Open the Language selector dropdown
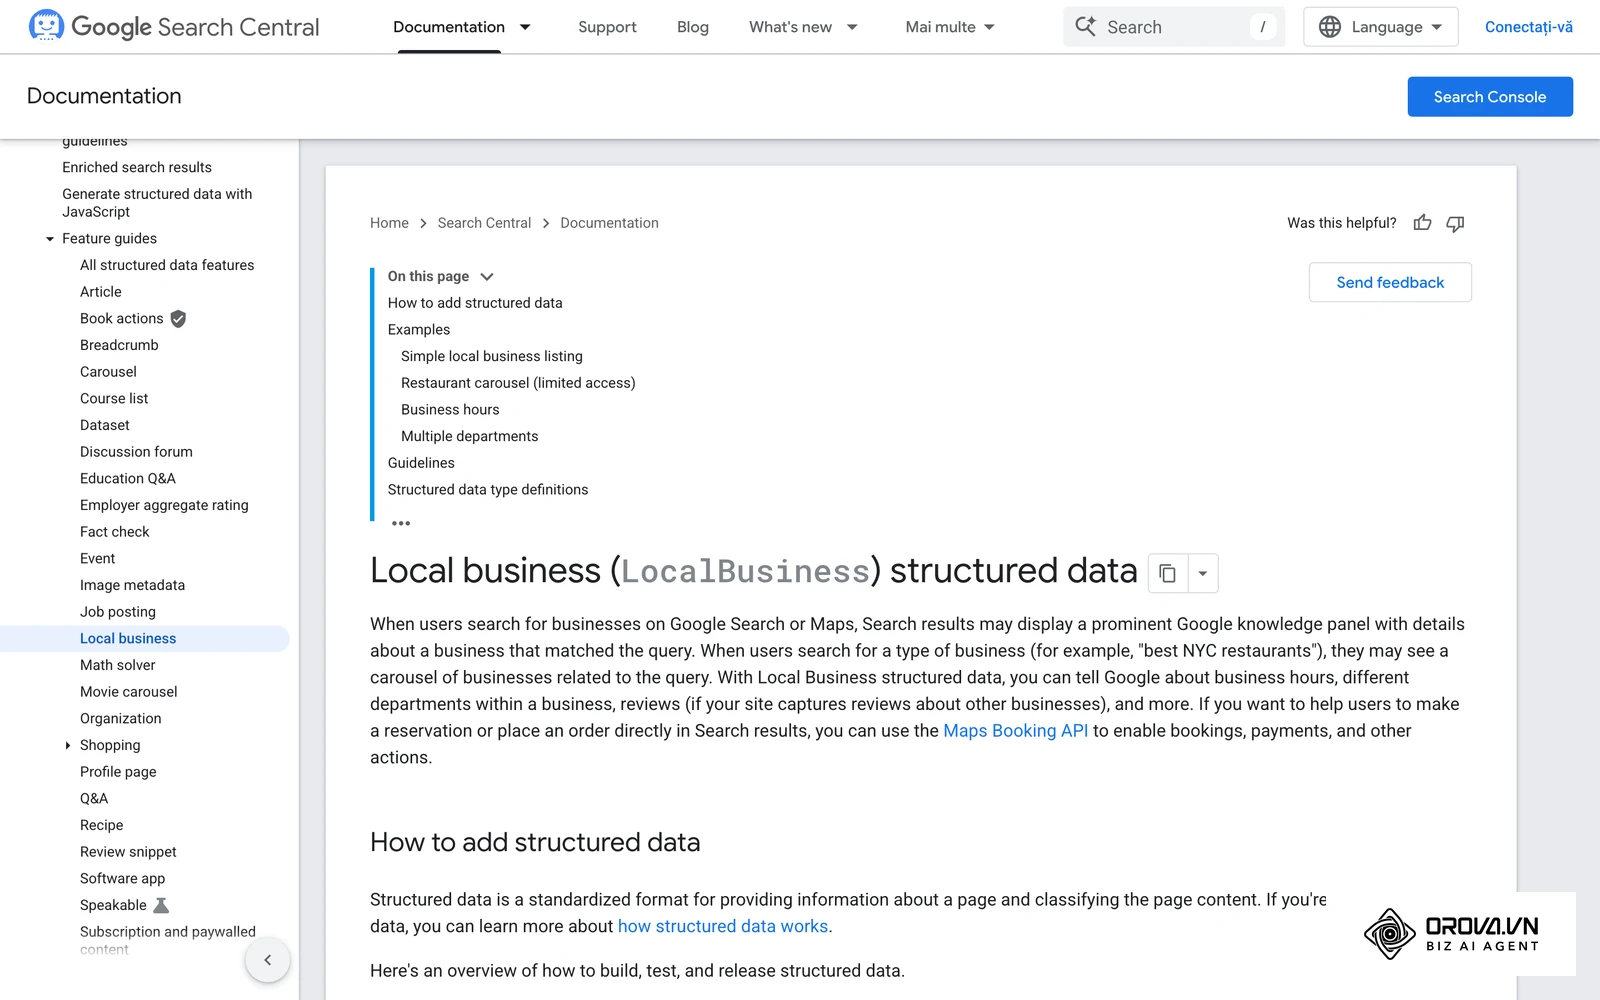1600x1000 pixels. tap(1380, 27)
